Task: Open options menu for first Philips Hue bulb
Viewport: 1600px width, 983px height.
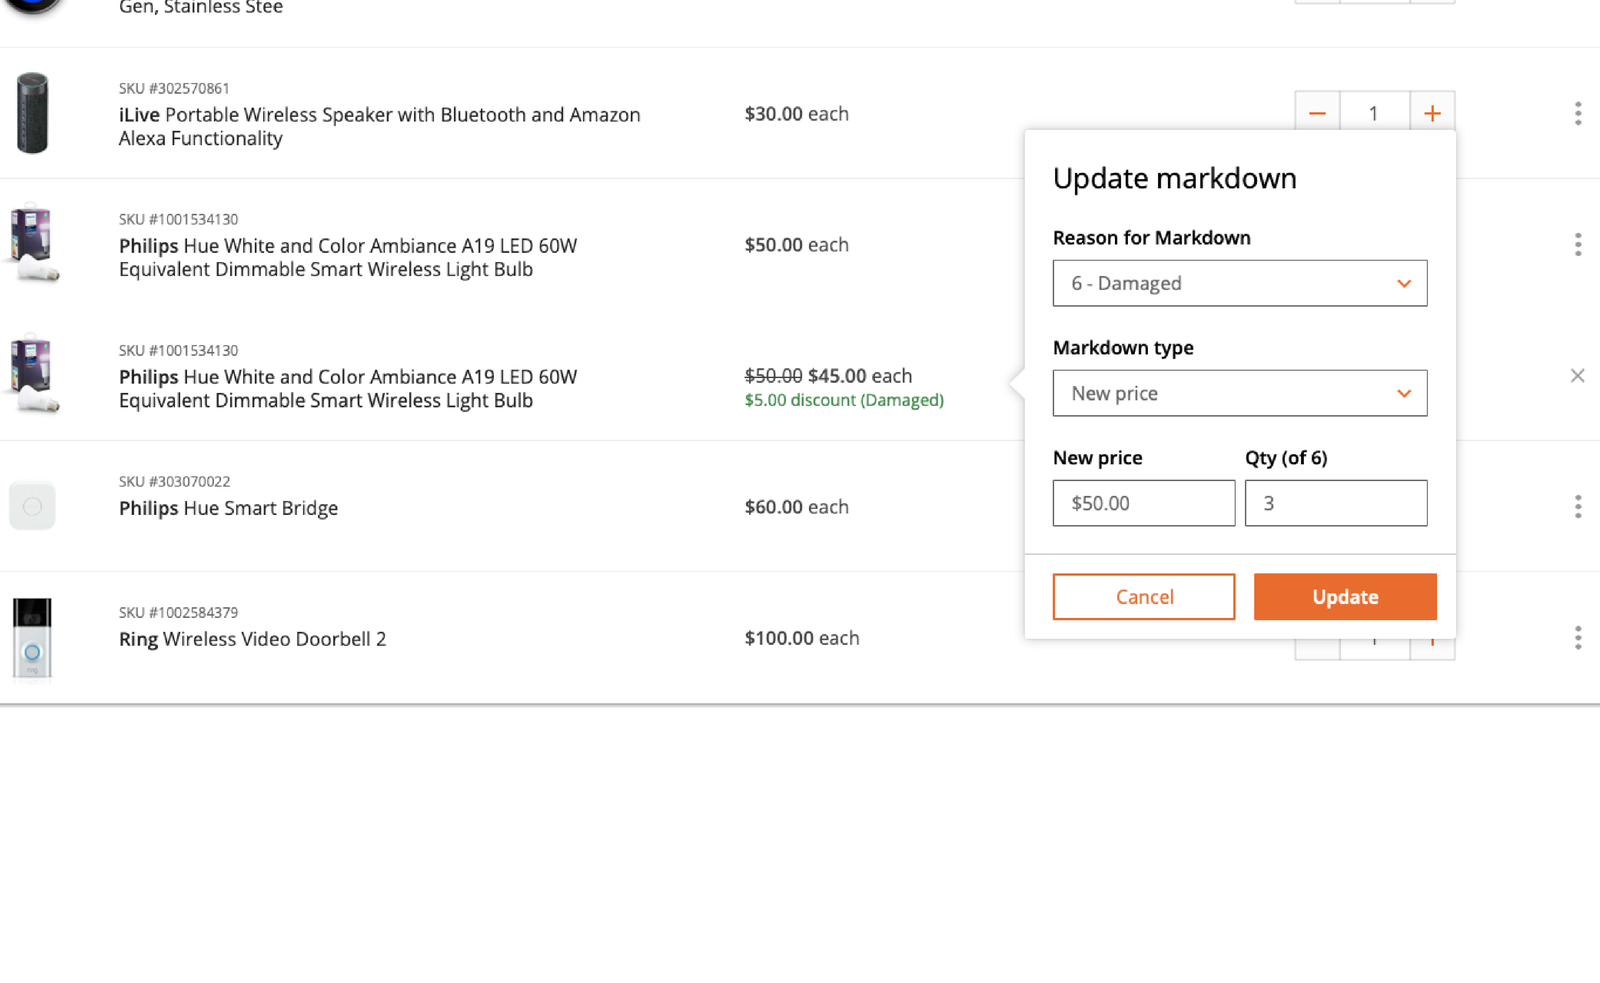Action: click(1578, 244)
